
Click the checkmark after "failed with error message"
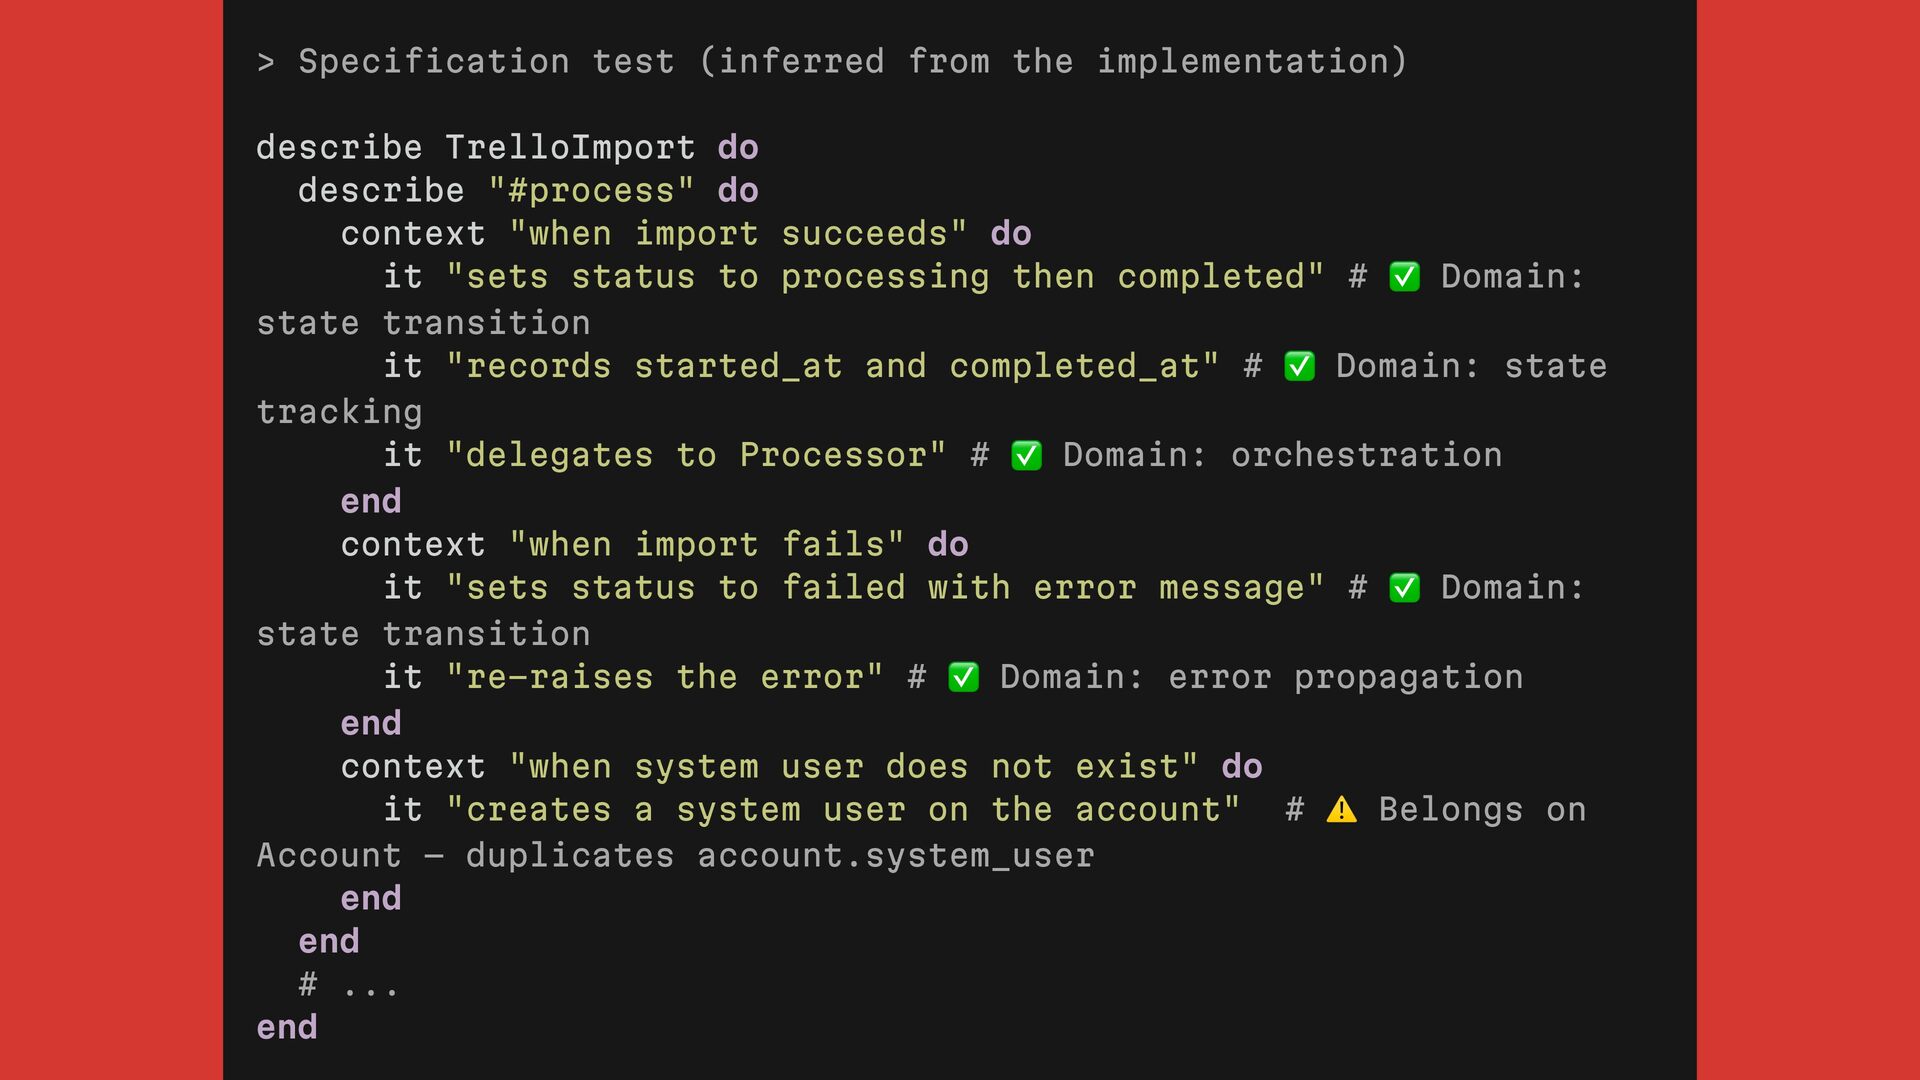1404,588
